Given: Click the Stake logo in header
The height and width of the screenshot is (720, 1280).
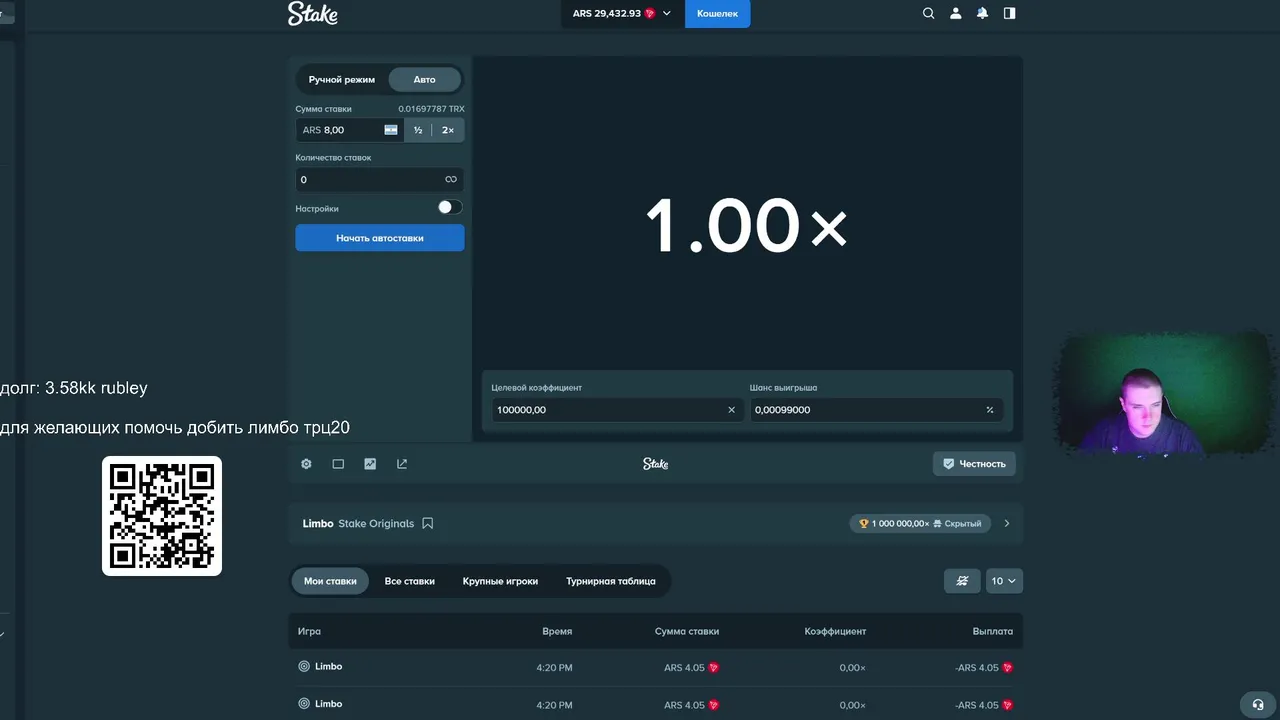Looking at the screenshot, I should tap(313, 13).
